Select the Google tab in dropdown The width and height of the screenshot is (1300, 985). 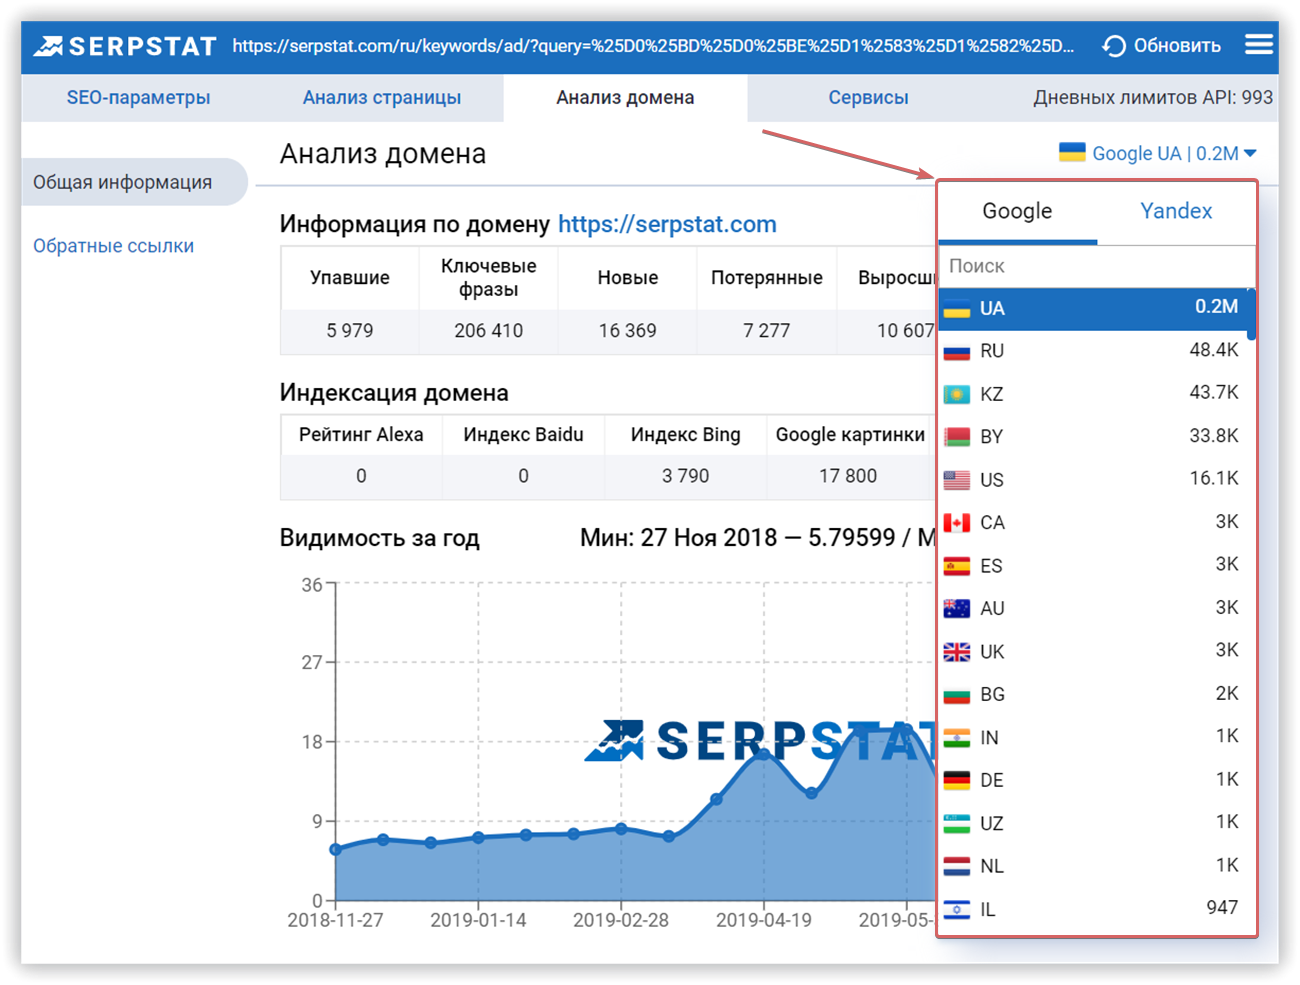point(1017,211)
